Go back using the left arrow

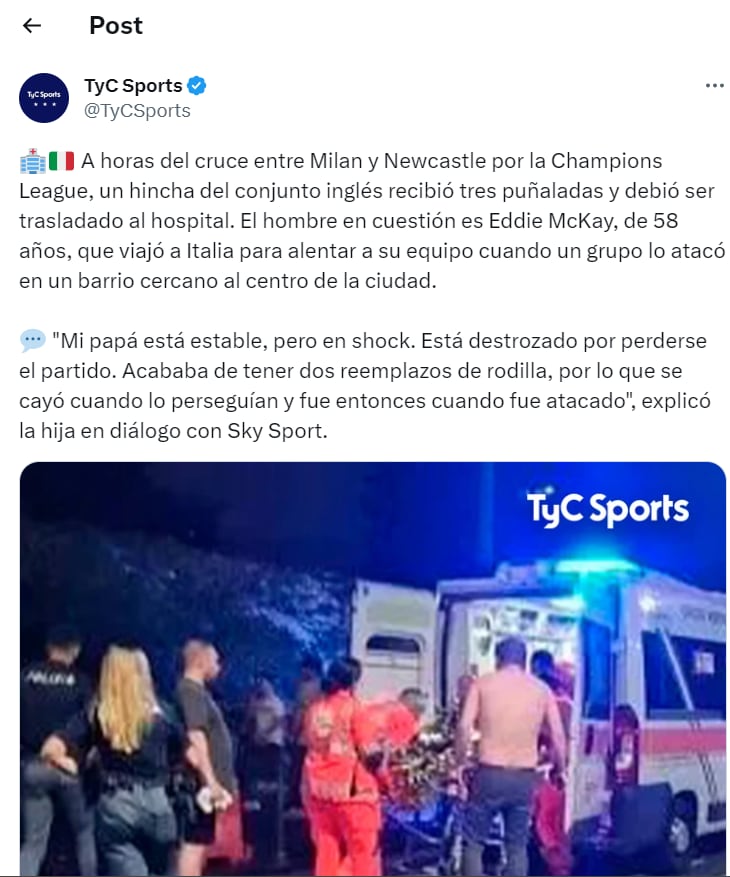coord(32,25)
